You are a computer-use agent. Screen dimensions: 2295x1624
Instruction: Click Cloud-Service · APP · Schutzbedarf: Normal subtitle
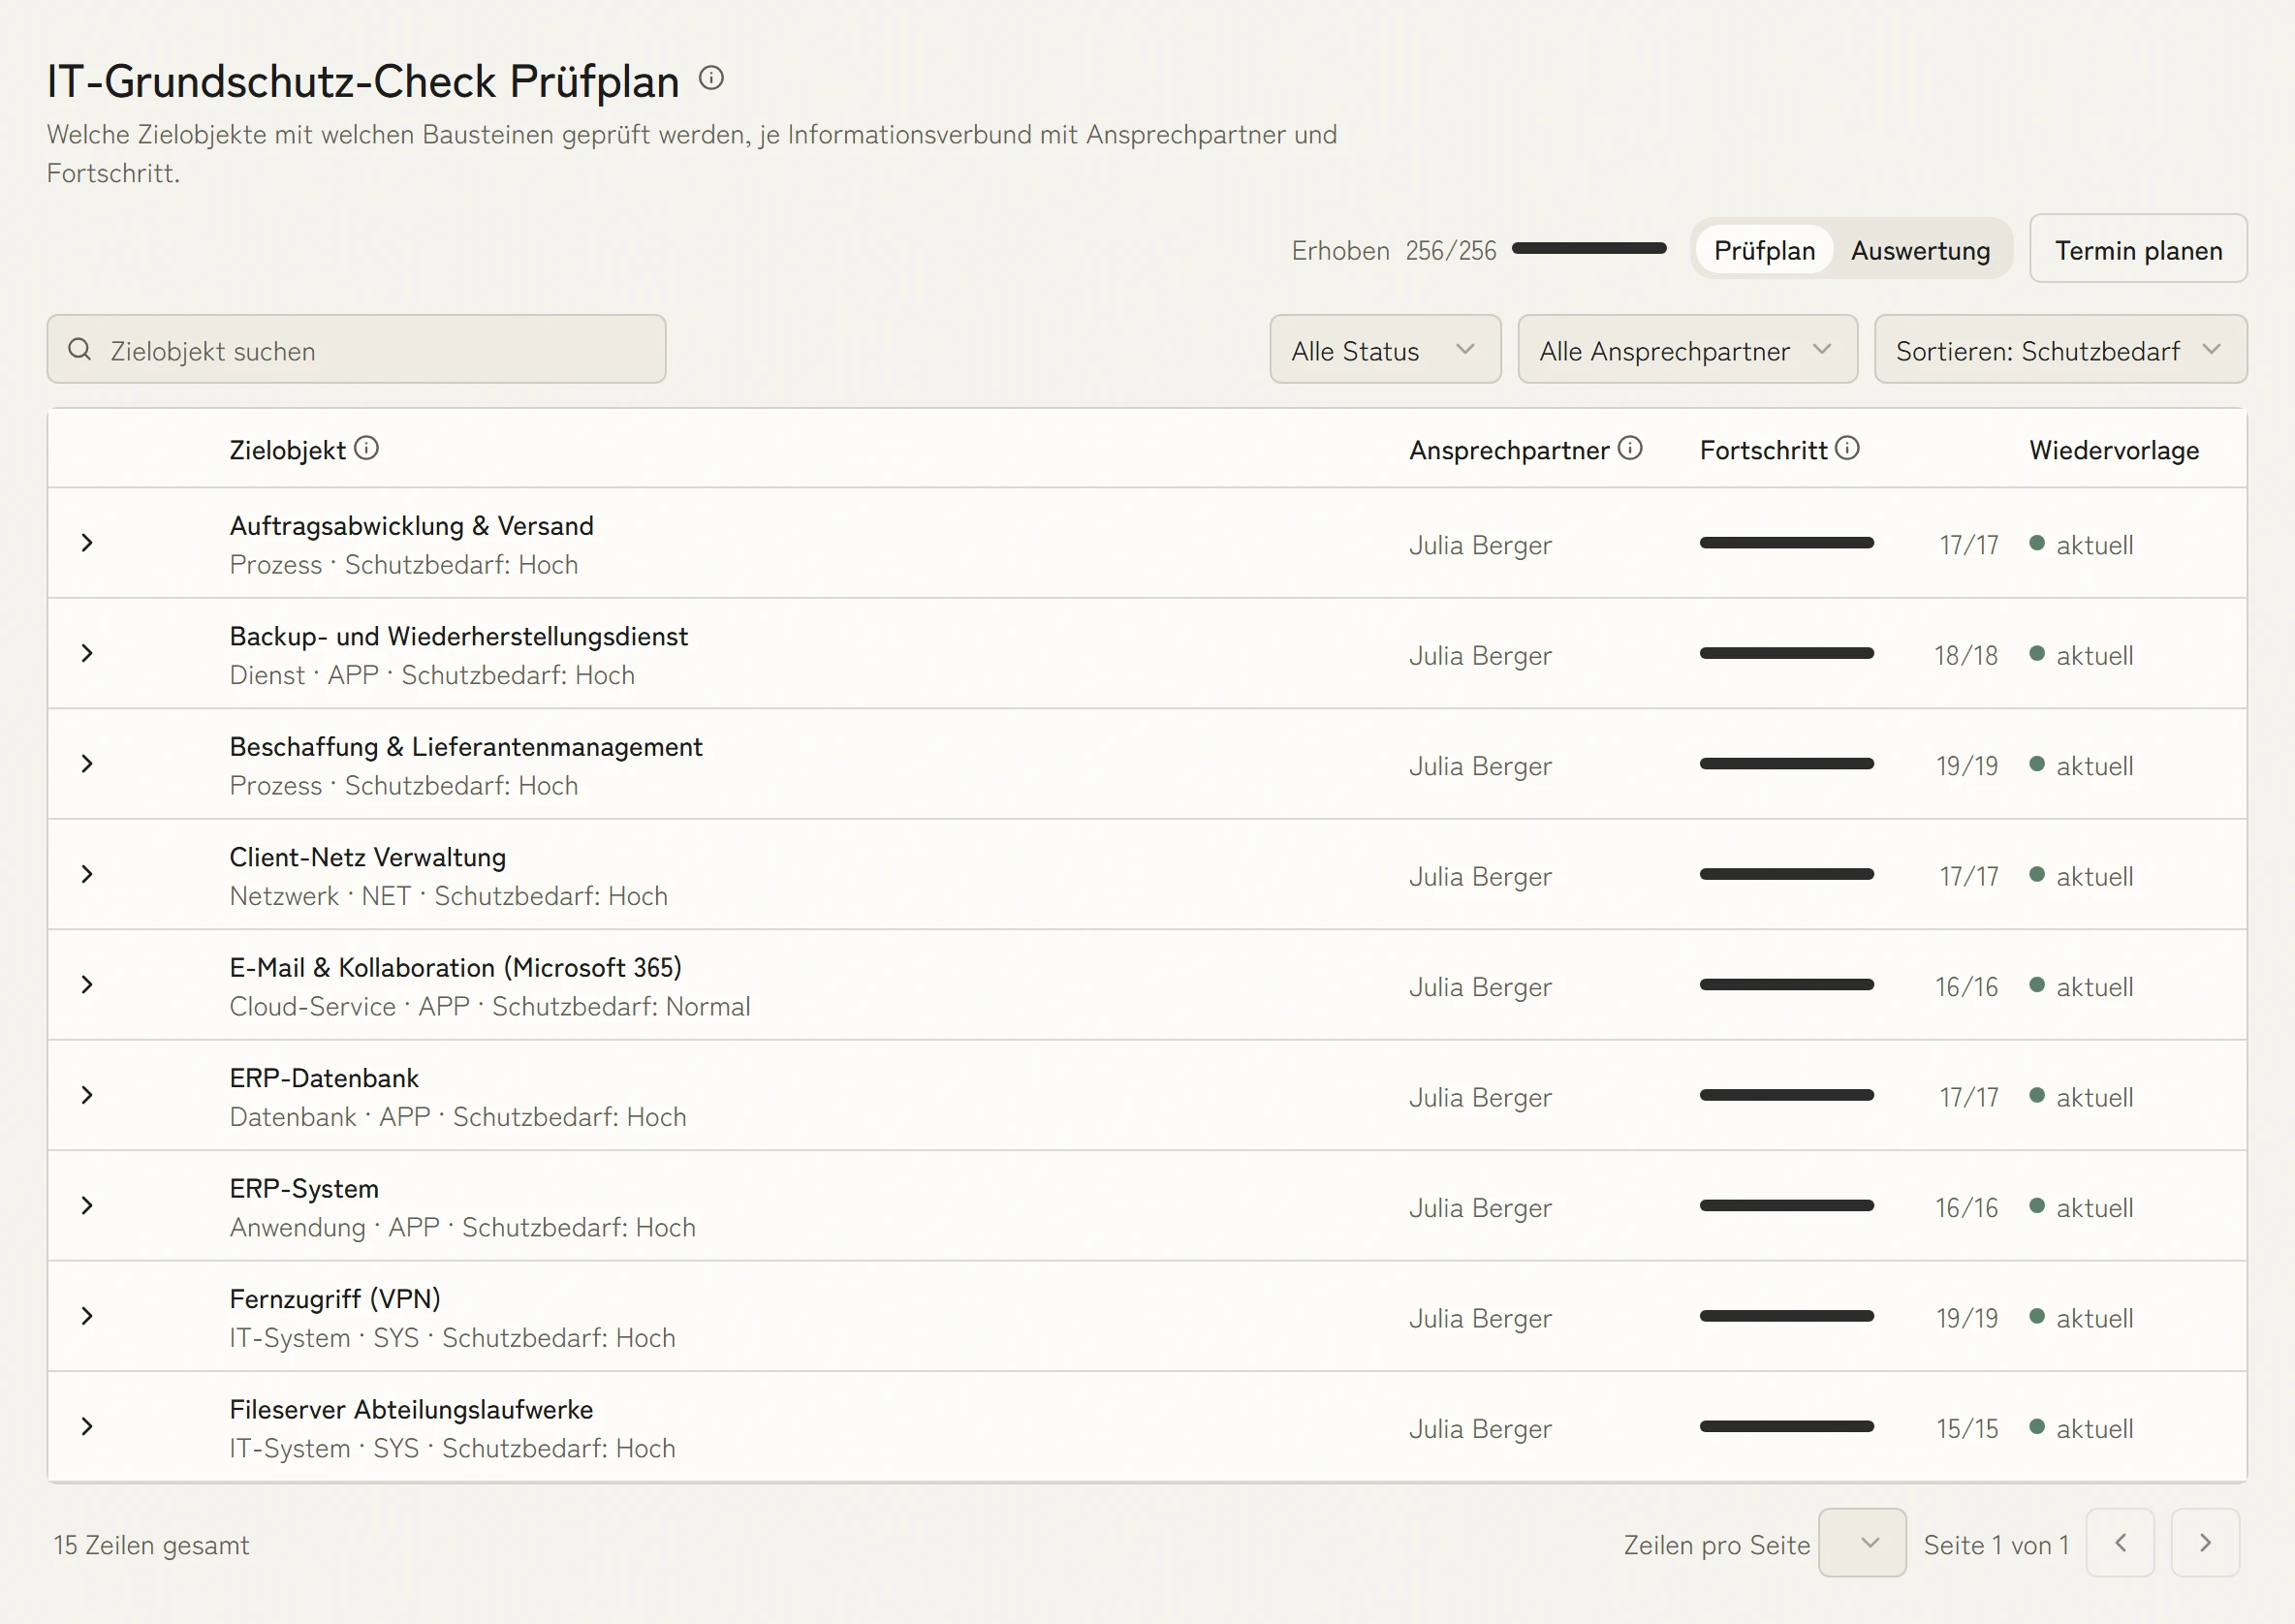pyautogui.click(x=490, y=1006)
